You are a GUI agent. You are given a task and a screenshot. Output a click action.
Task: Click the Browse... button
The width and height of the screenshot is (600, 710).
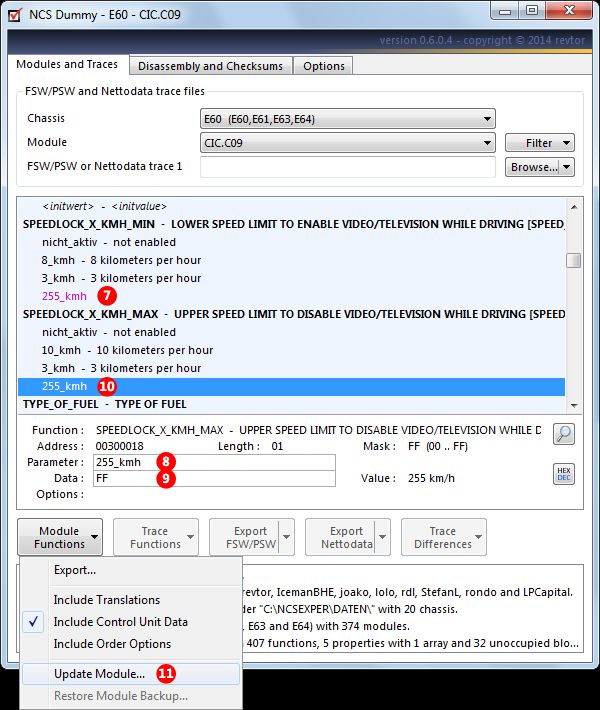pyautogui.click(x=533, y=167)
